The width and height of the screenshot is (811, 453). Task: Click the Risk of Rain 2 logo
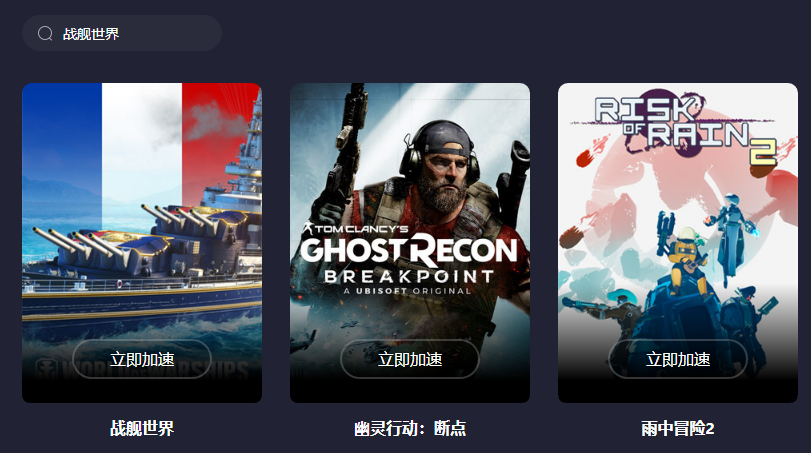685,128
